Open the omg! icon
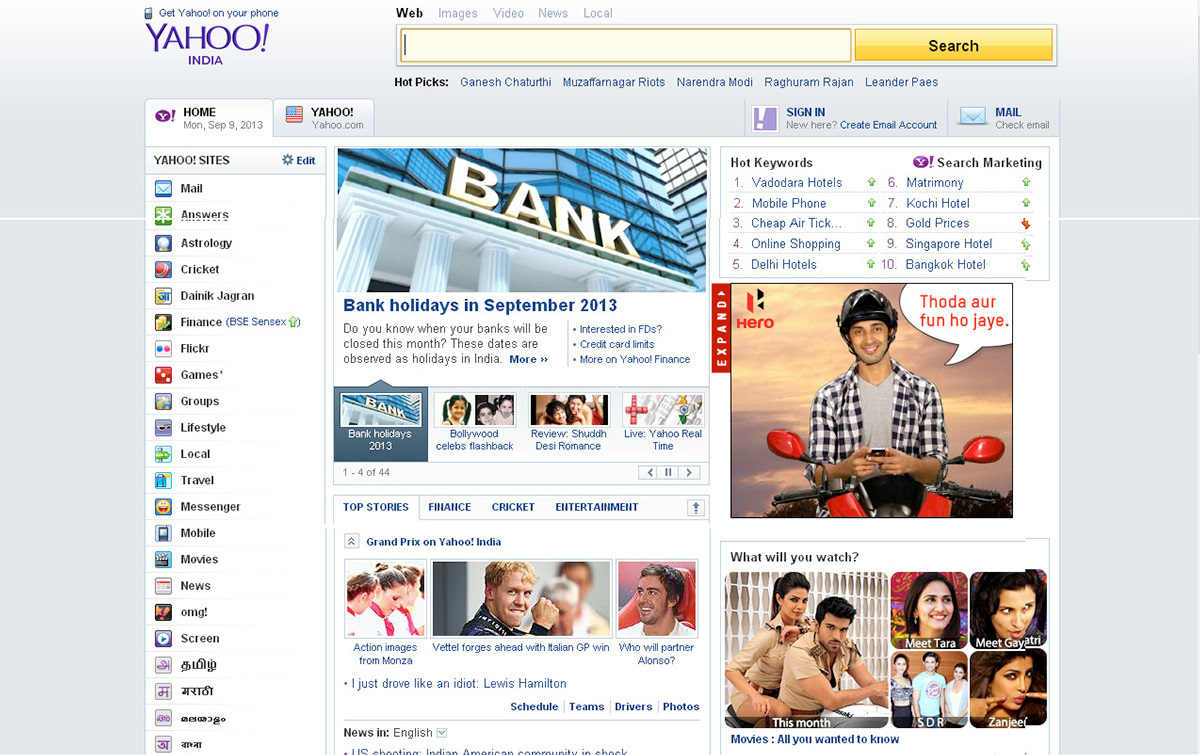 [x=163, y=612]
